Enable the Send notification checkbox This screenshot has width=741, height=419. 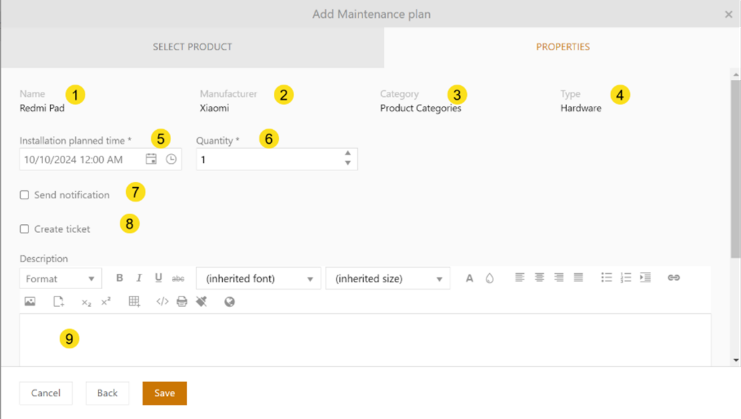tap(25, 195)
